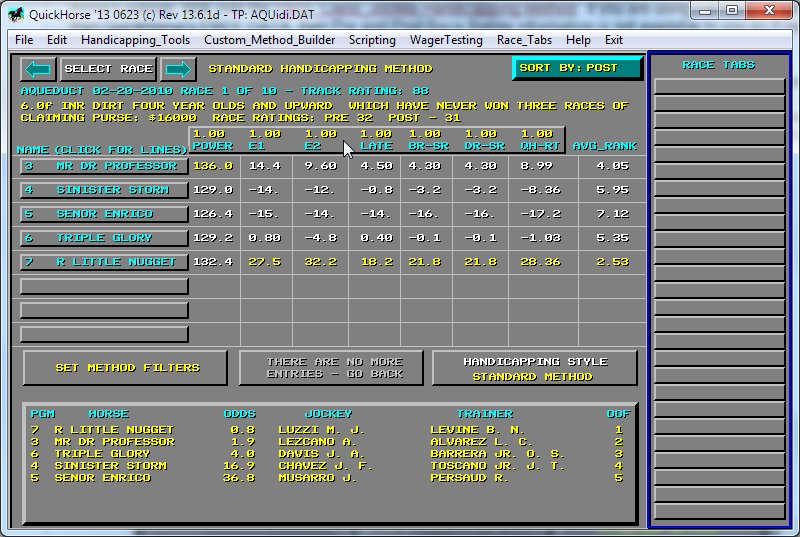Screen dimensions: 800x537
Task: Open the Handicapping_Tools menu
Action: (x=135, y=40)
